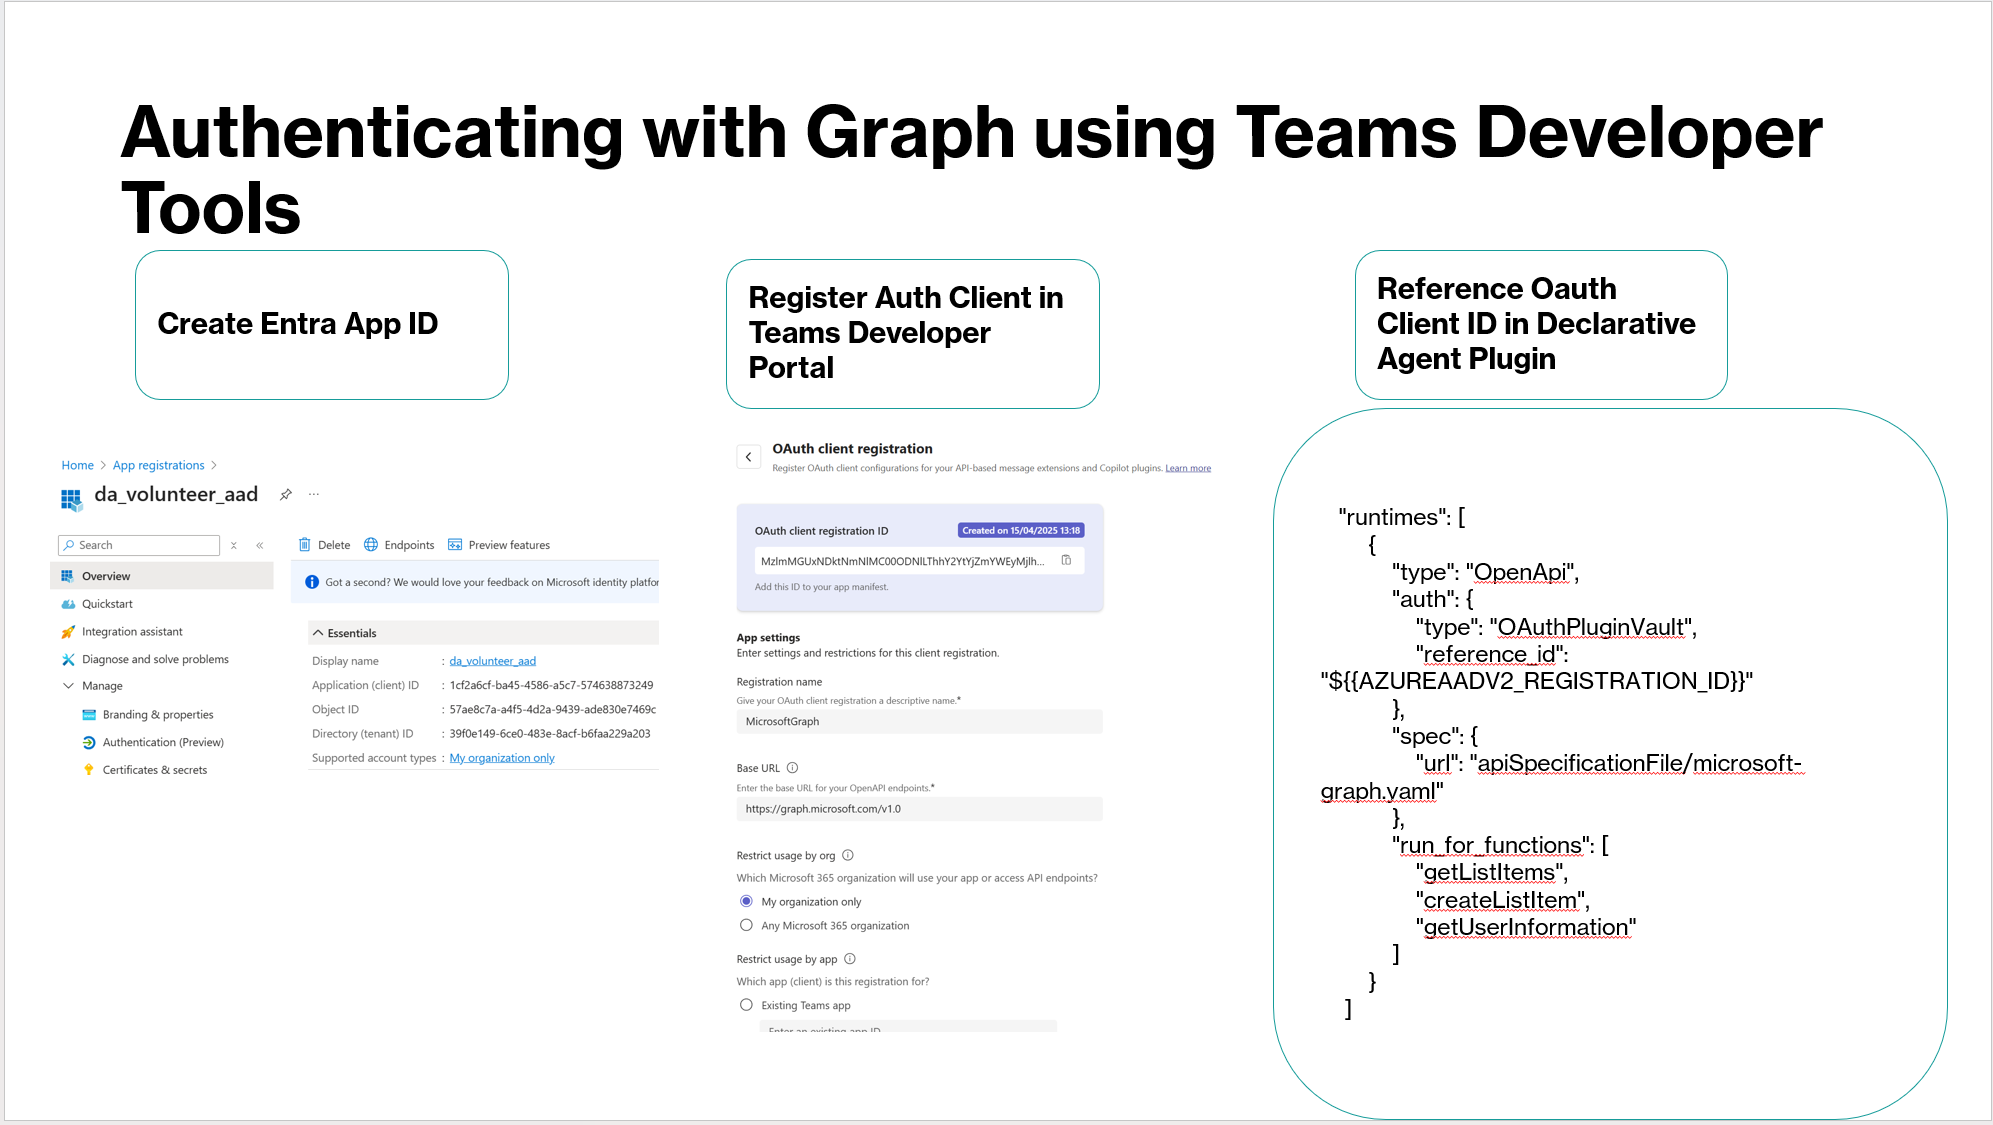Click the Delete trash icon

305,545
